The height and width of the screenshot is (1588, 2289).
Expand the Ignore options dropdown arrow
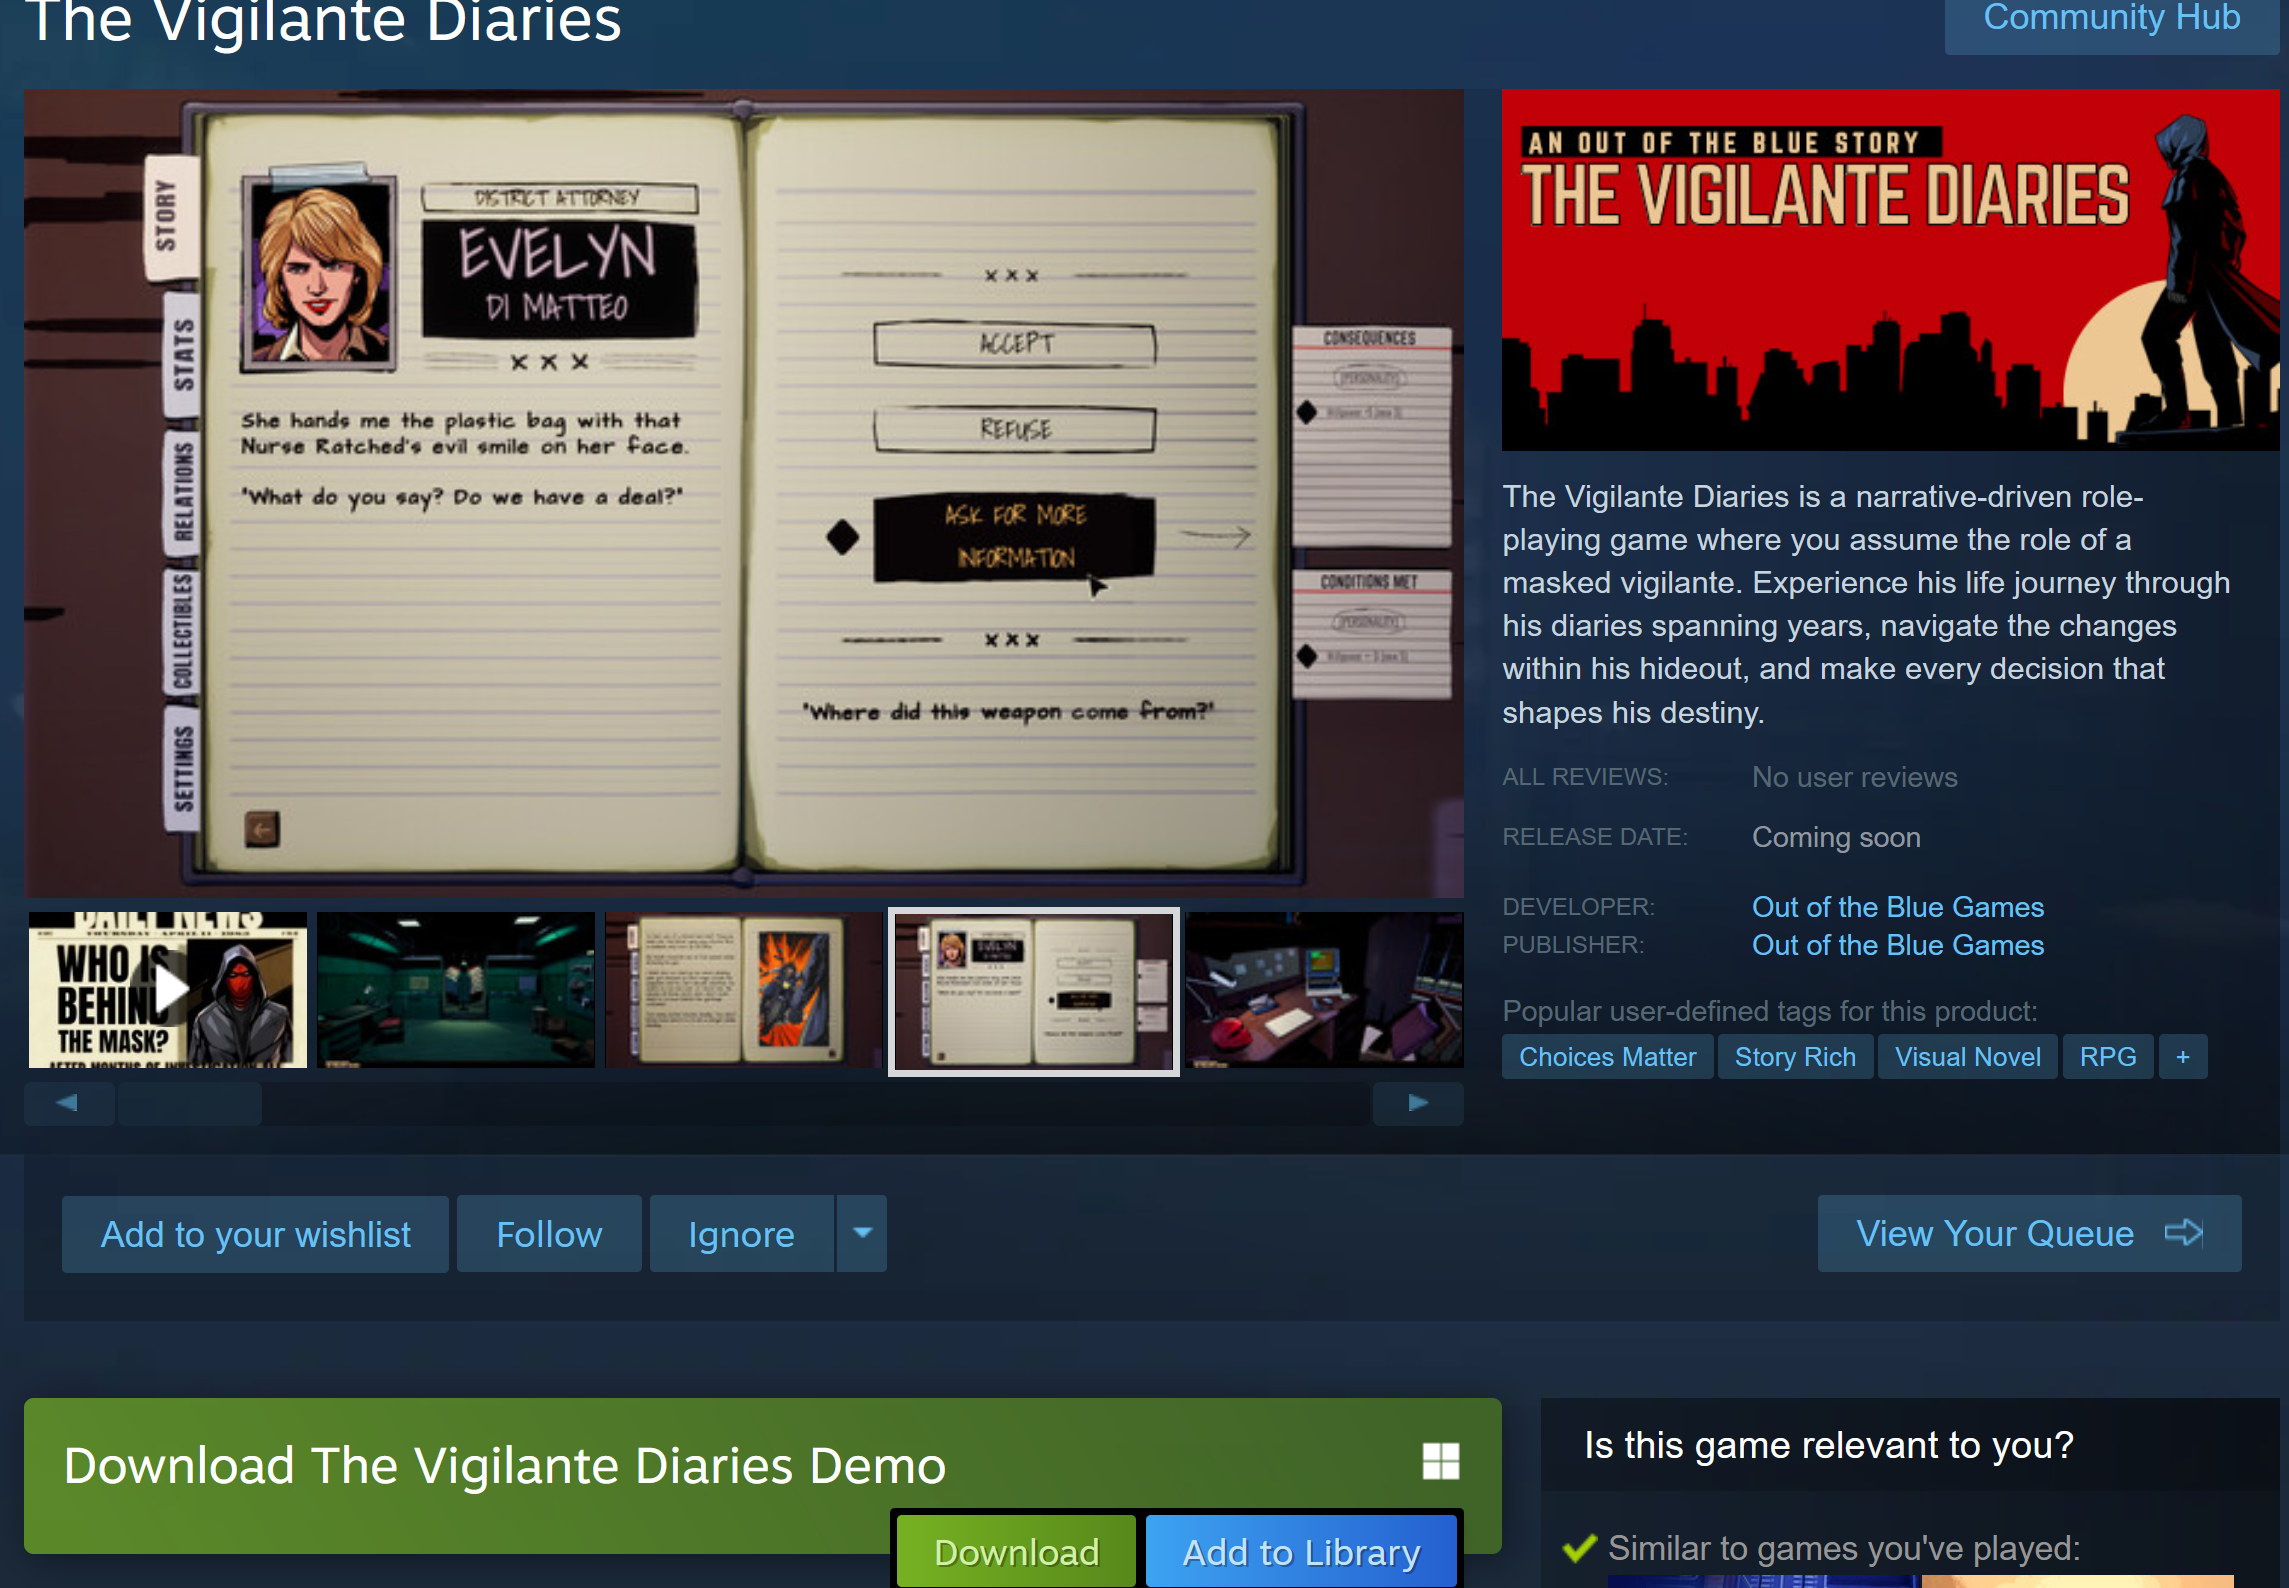click(x=862, y=1234)
